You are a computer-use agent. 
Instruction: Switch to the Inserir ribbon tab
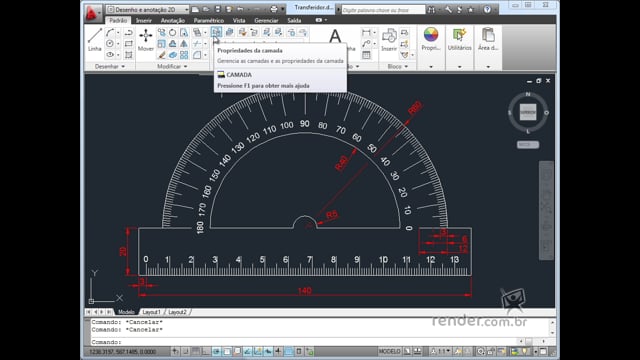pyautogui.click(x=144, y=20)
